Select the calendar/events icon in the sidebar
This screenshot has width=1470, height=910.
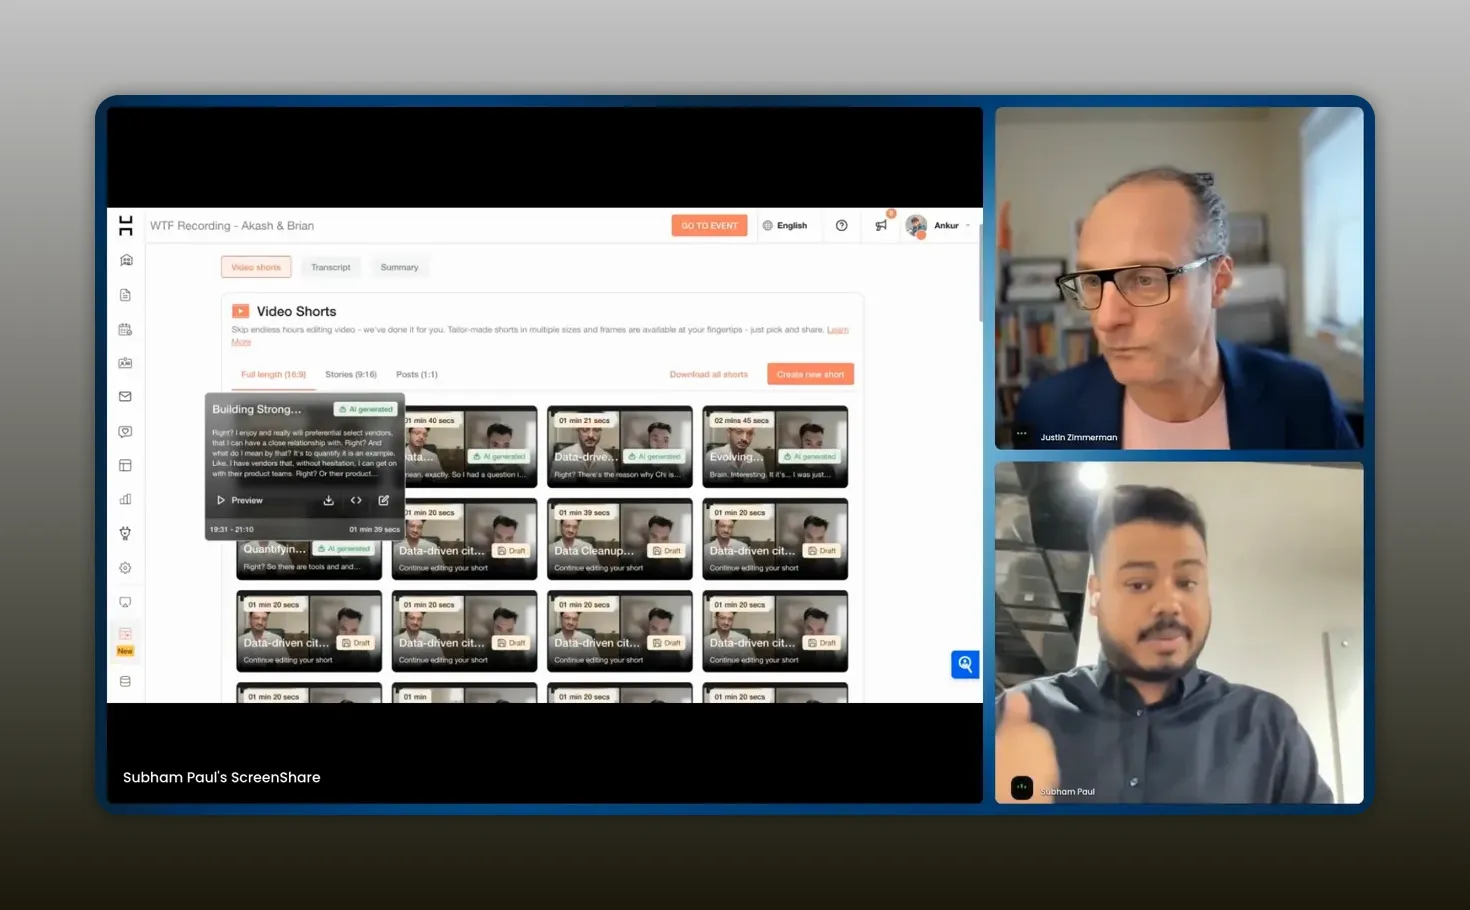[125, 329]
